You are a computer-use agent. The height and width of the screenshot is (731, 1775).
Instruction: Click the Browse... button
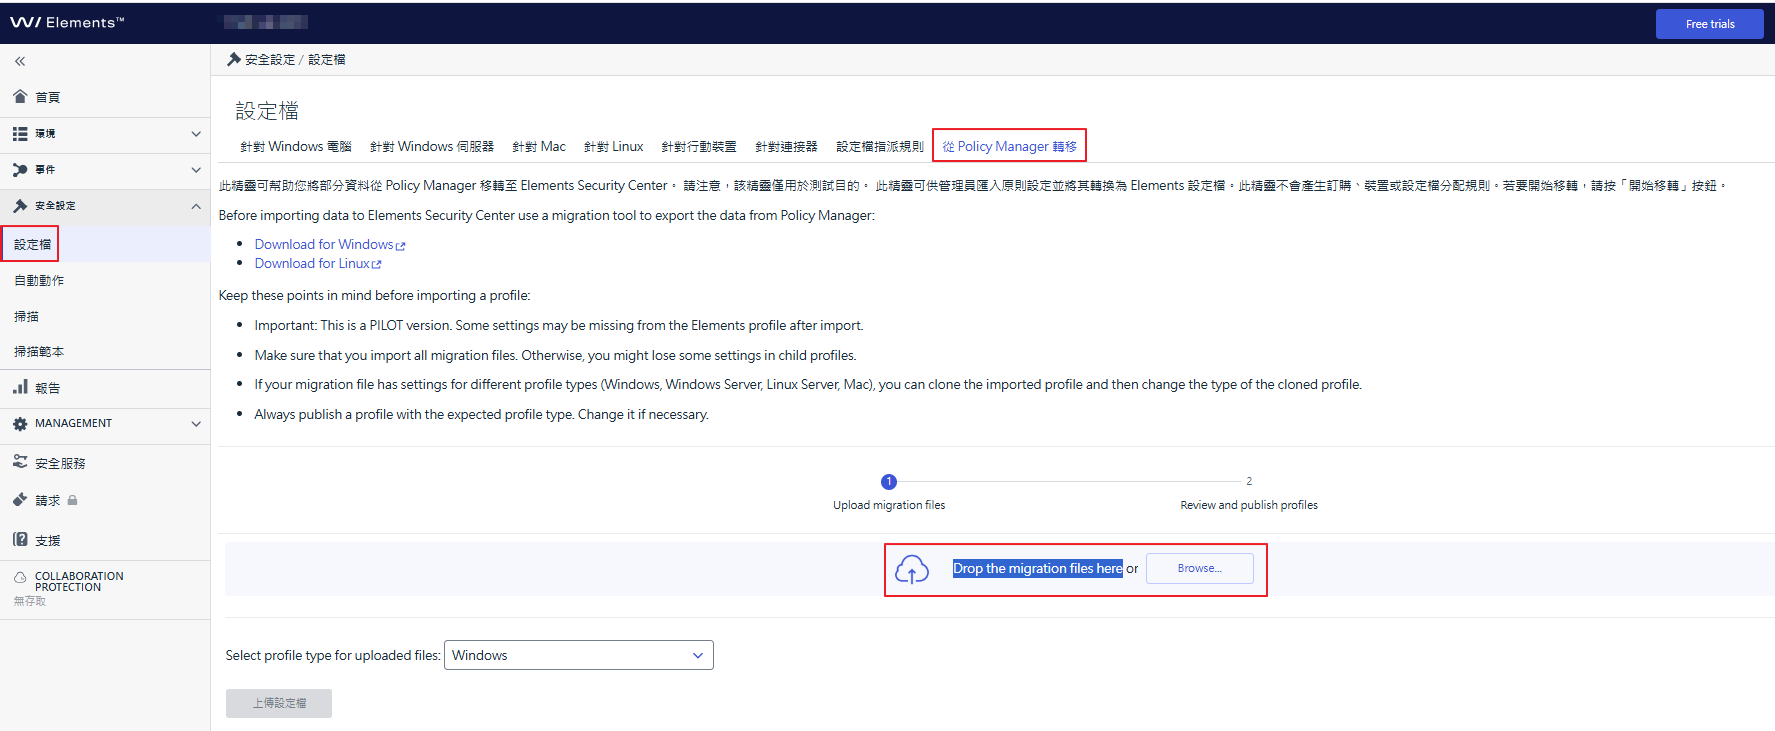(1200, 568)
